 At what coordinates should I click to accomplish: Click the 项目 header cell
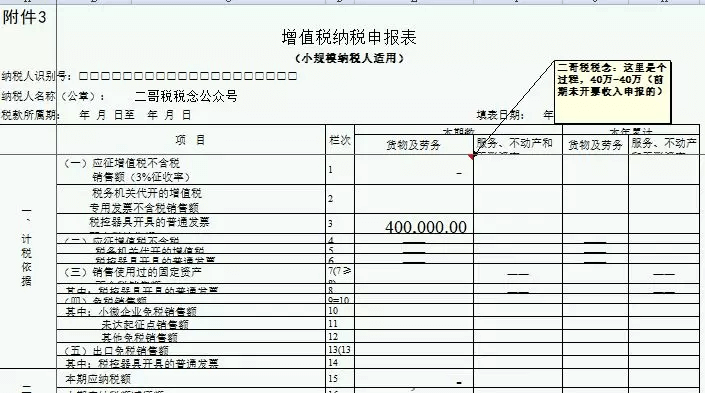click(x=191, y=140)
